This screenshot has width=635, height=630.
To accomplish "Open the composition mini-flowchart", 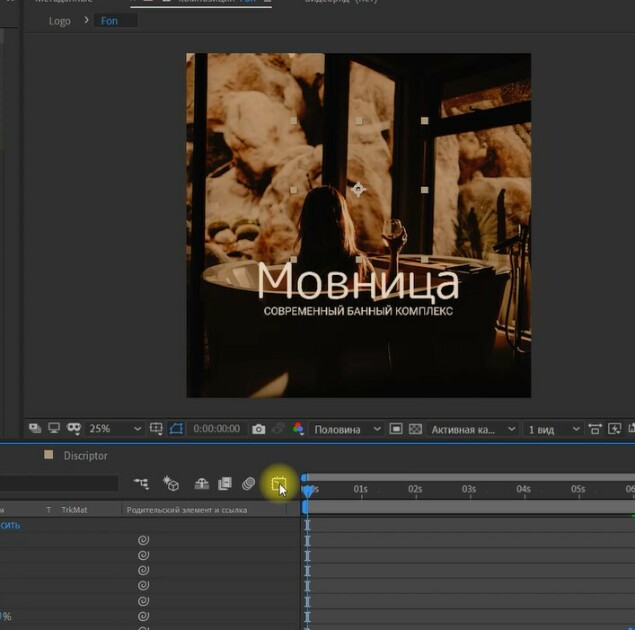I will (x=141, y=483).
